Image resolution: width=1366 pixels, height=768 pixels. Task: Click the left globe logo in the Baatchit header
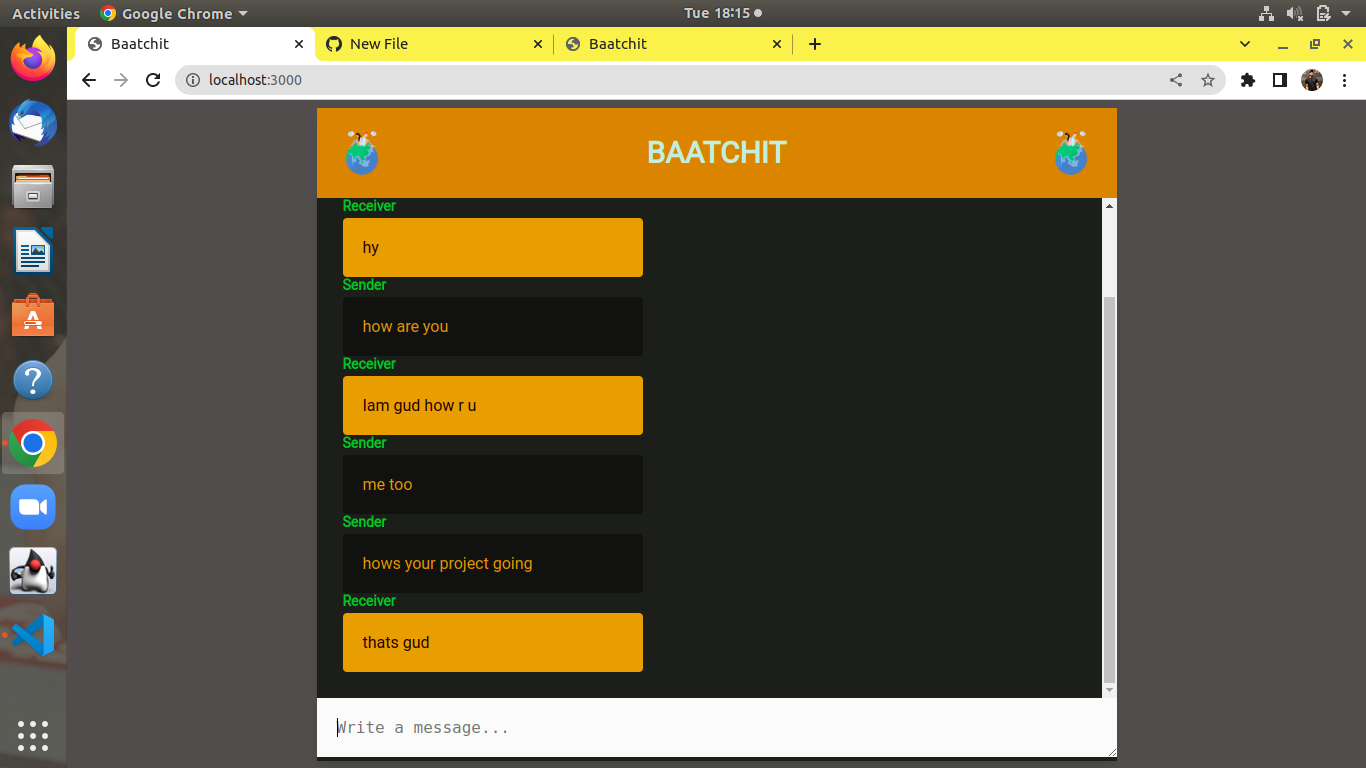point(362,152)
